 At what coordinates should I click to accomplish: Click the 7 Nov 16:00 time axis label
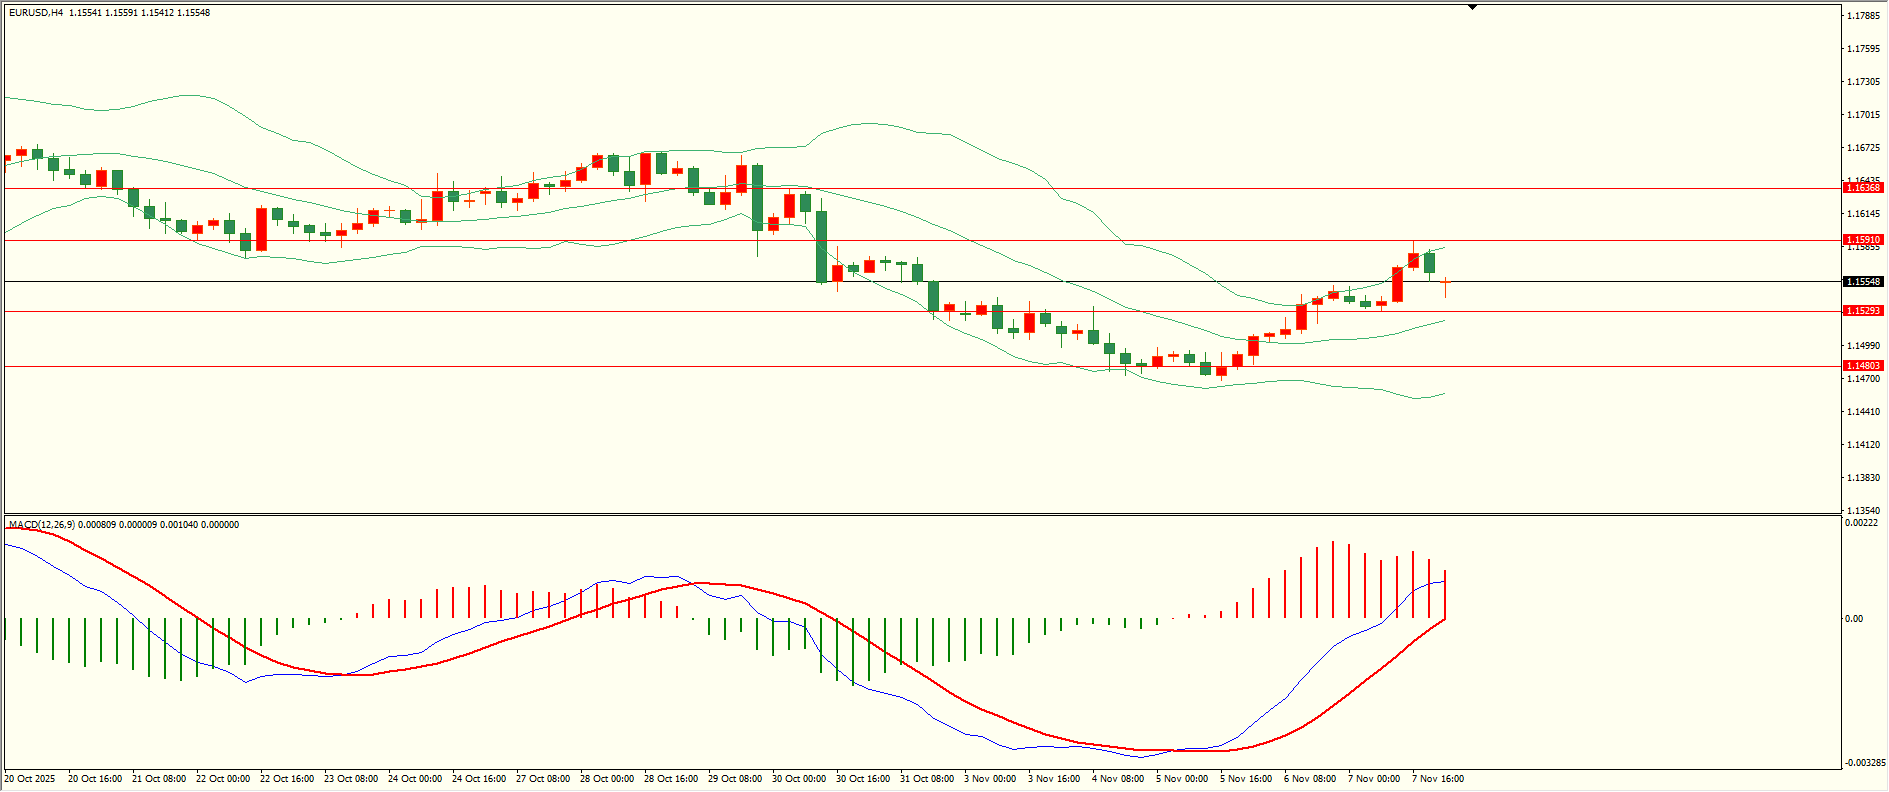1438,779
